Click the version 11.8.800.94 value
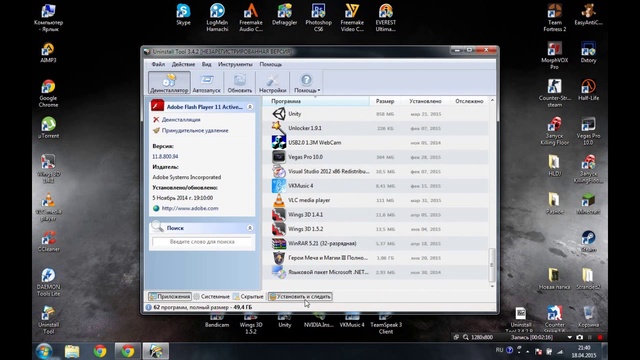The height and width of the screenshot is (360, 640). (x=165, y=157)
